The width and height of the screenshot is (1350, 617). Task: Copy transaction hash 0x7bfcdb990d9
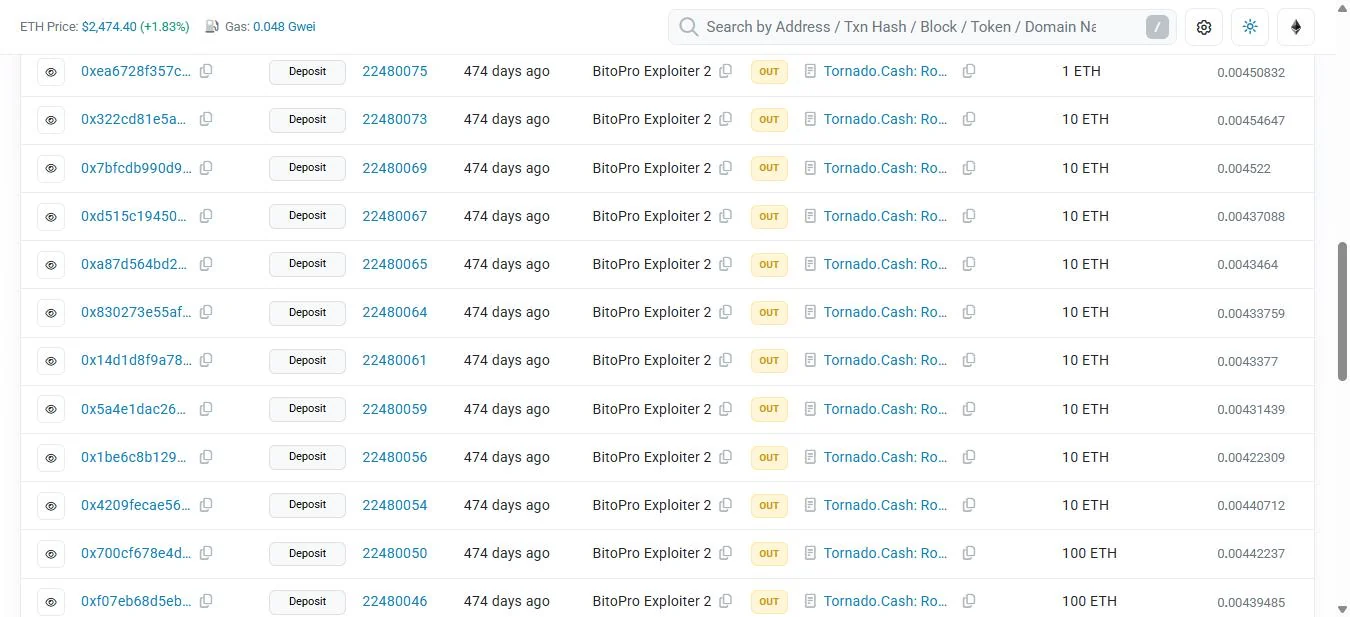click(x=206, y=168)
